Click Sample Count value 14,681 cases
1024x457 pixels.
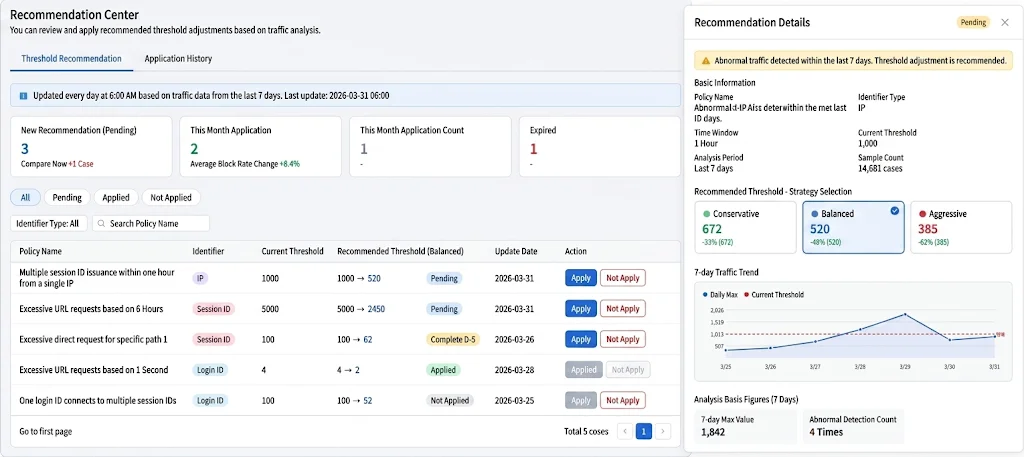click(x=881, y=168)
